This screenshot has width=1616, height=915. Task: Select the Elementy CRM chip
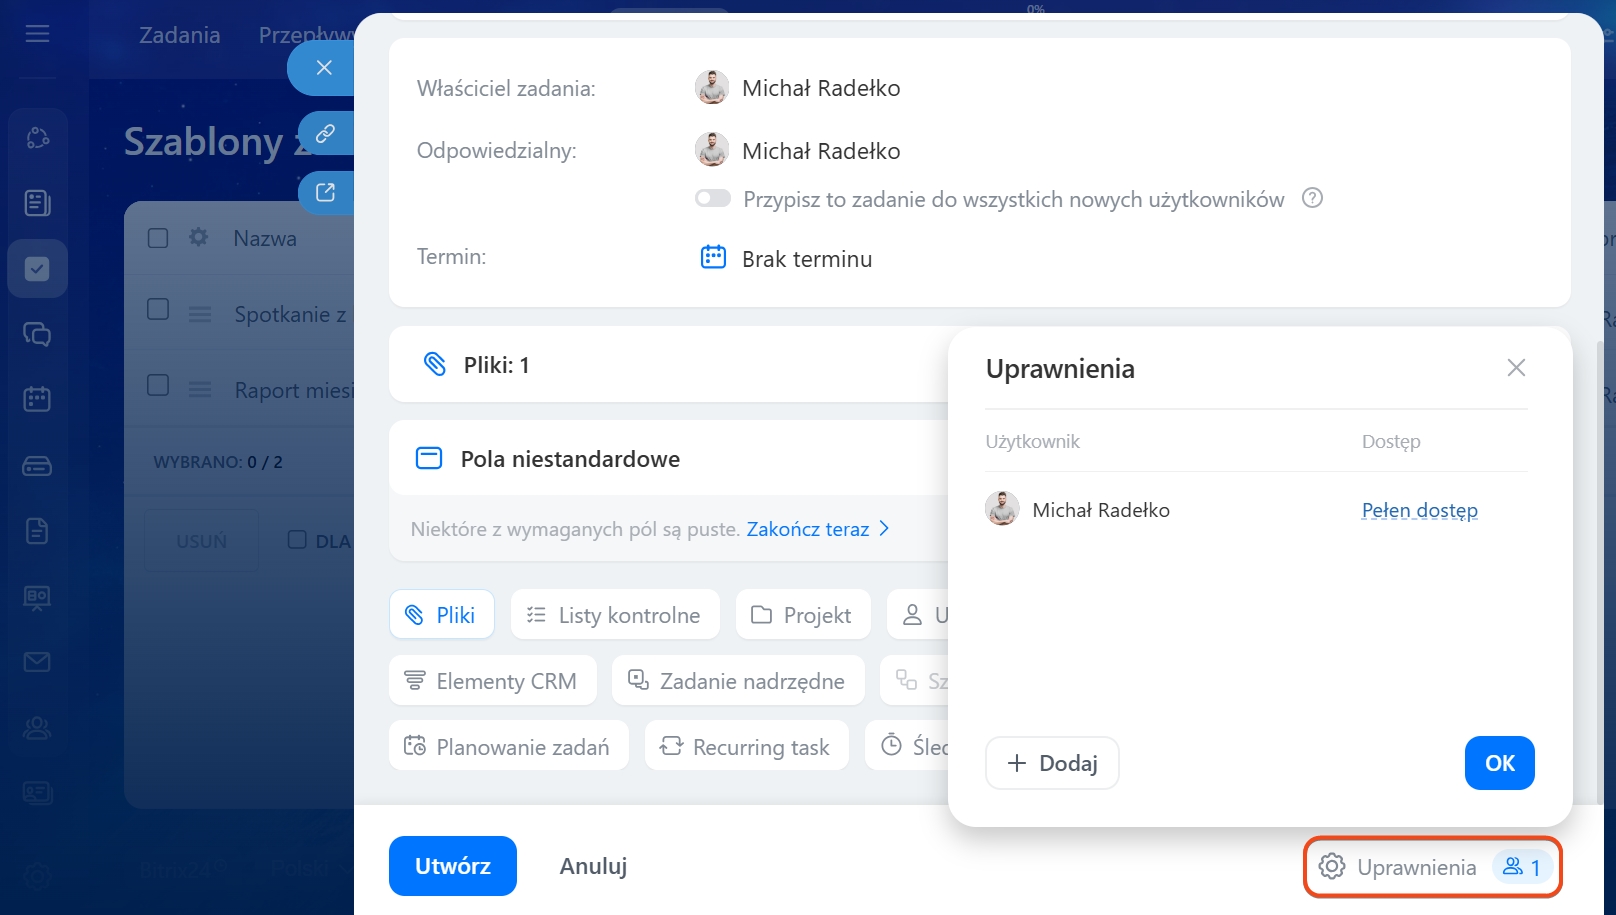(x=492, y=681)
